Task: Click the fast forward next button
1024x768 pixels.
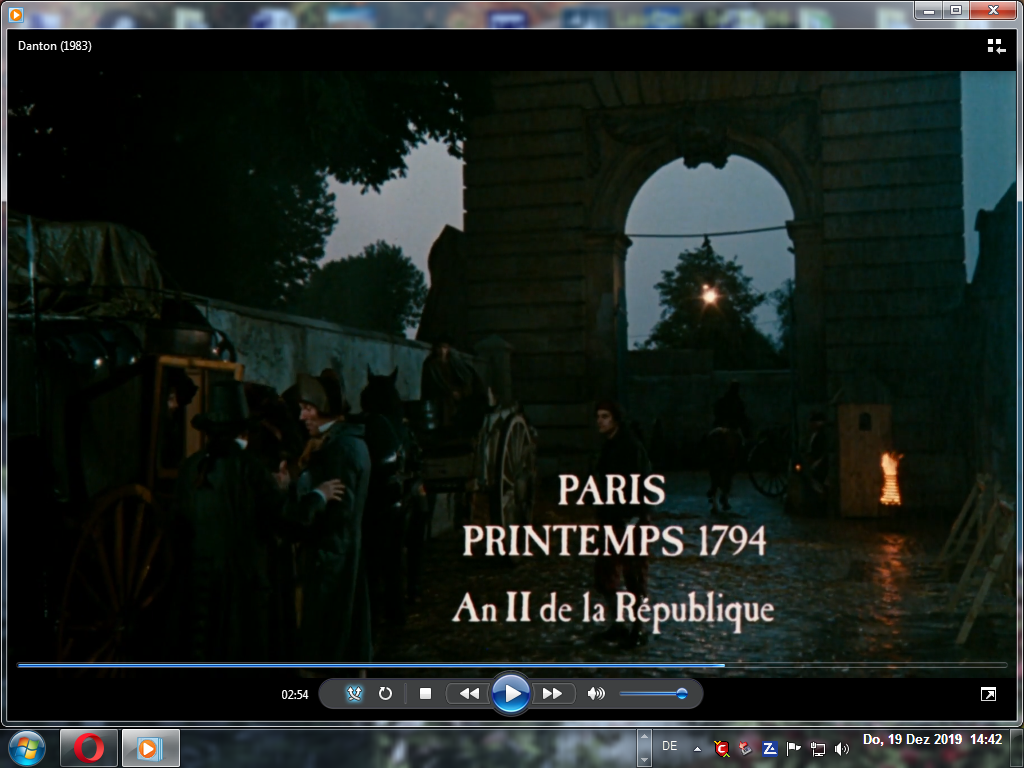Action: click(x=552, y=693)
